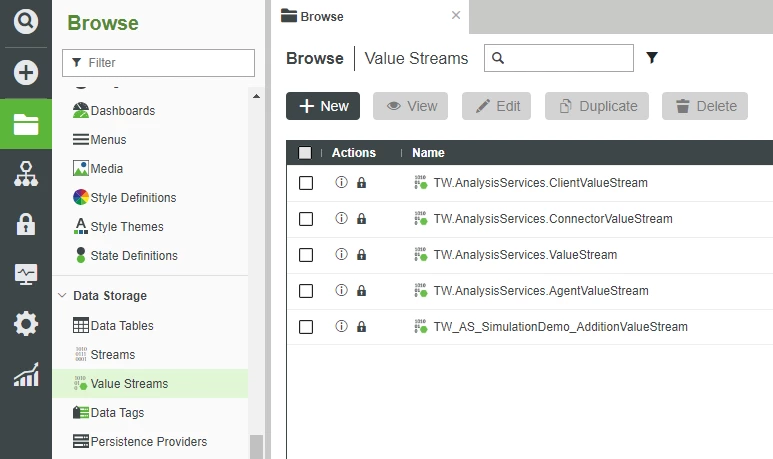This screenshot has height=459, width=773.
Task: Select Value Streams in the tree
Action: (150, 384)
